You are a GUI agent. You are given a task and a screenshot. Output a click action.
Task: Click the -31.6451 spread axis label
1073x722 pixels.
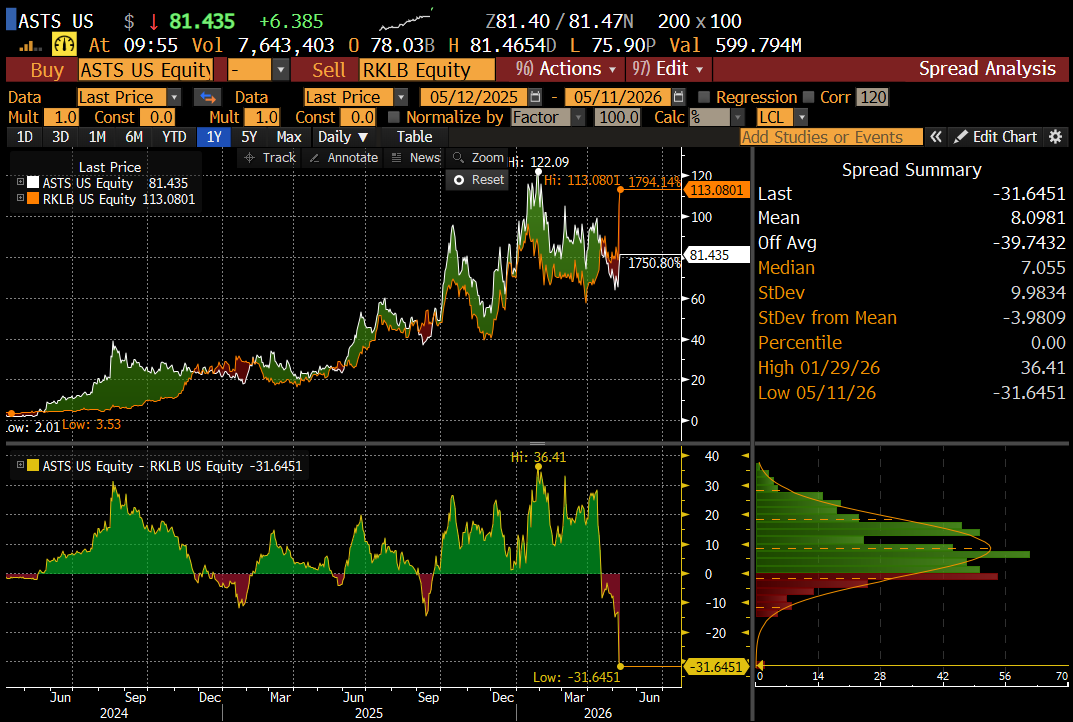click(716, 667)
